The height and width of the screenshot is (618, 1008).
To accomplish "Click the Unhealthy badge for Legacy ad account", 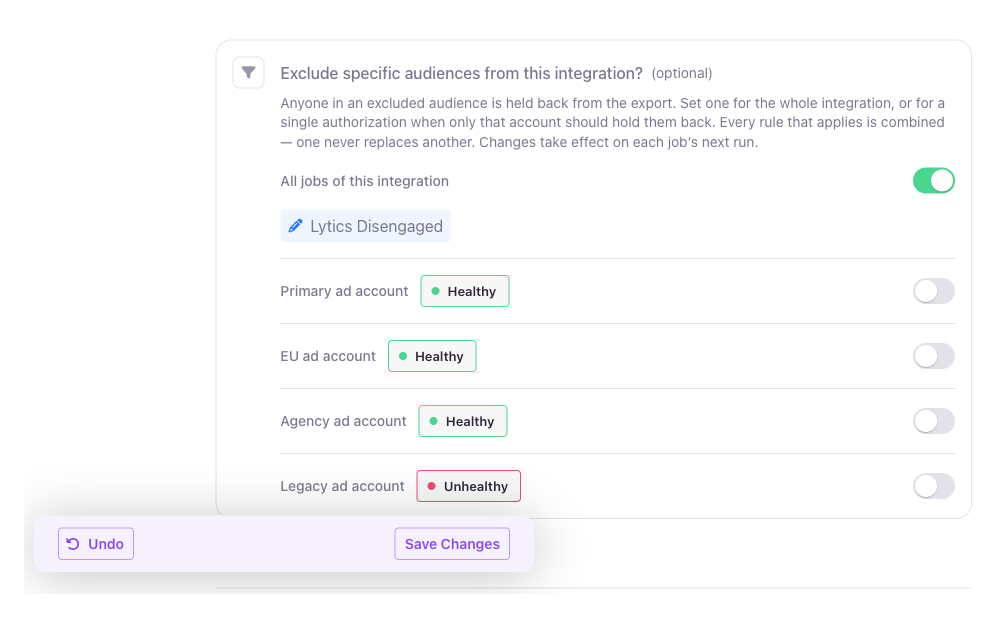I will (469, 486).
